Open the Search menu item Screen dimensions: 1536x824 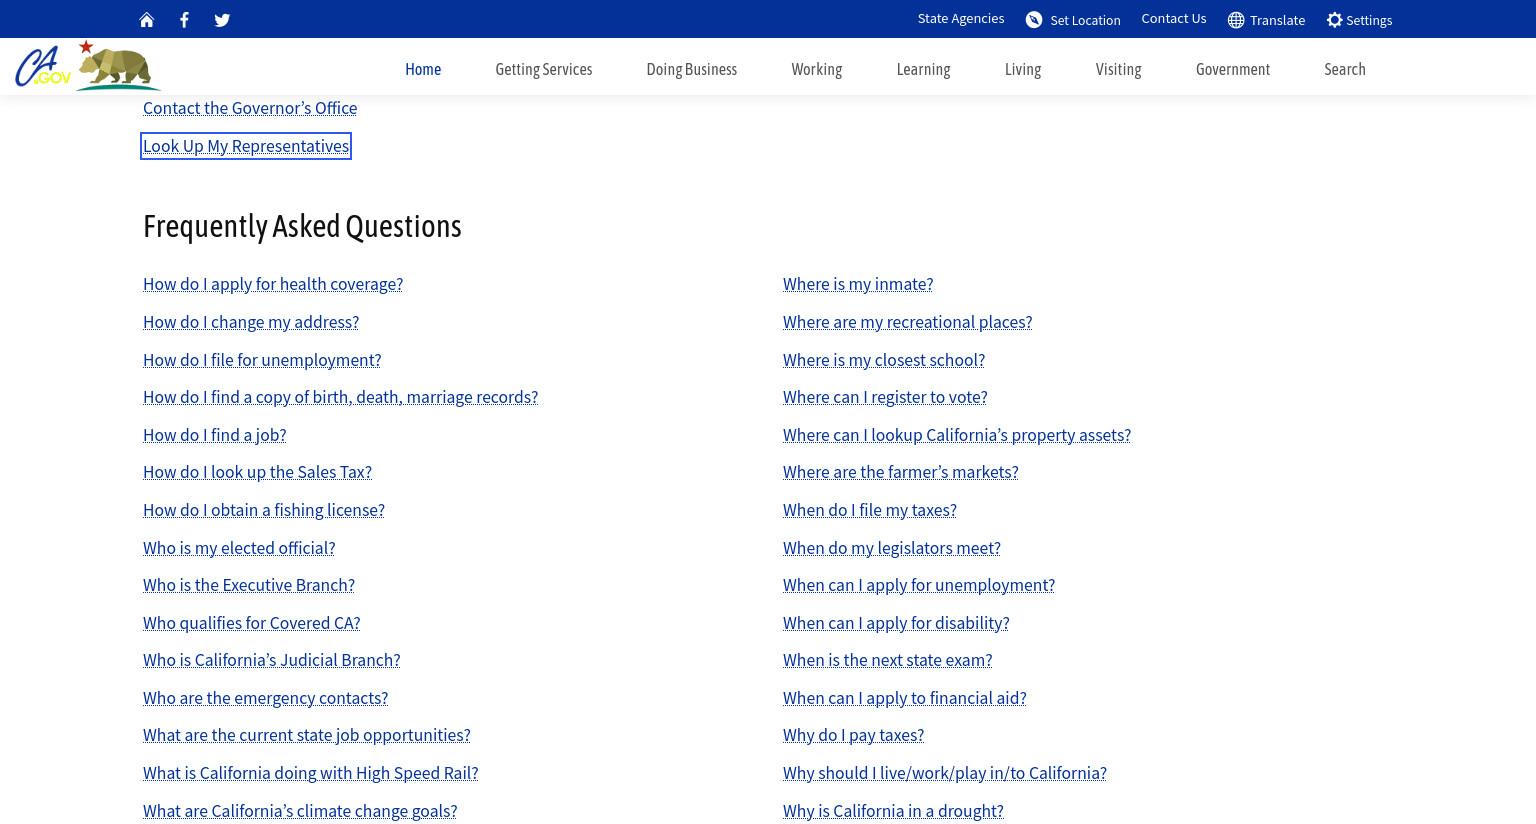pyautogui.click(x=1345, y=69)
